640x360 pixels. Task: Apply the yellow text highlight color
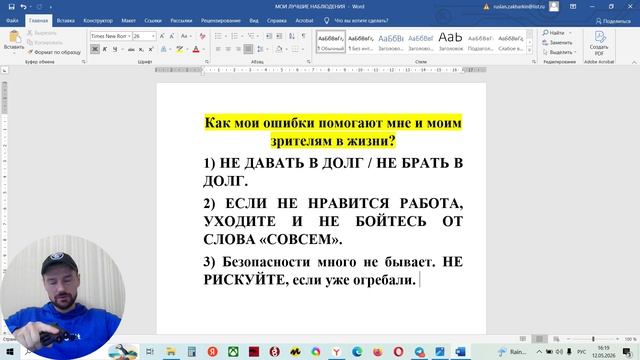(179, 49)
